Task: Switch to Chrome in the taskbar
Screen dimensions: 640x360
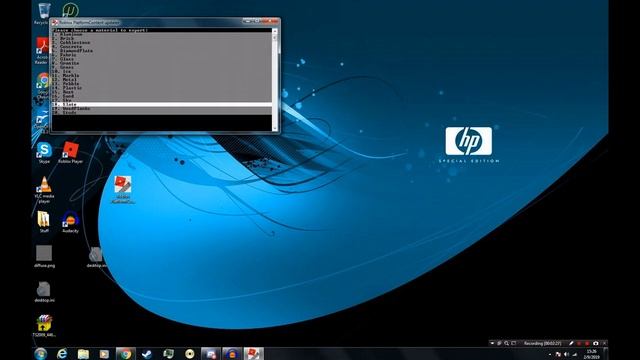Action: tap(126, 353)
